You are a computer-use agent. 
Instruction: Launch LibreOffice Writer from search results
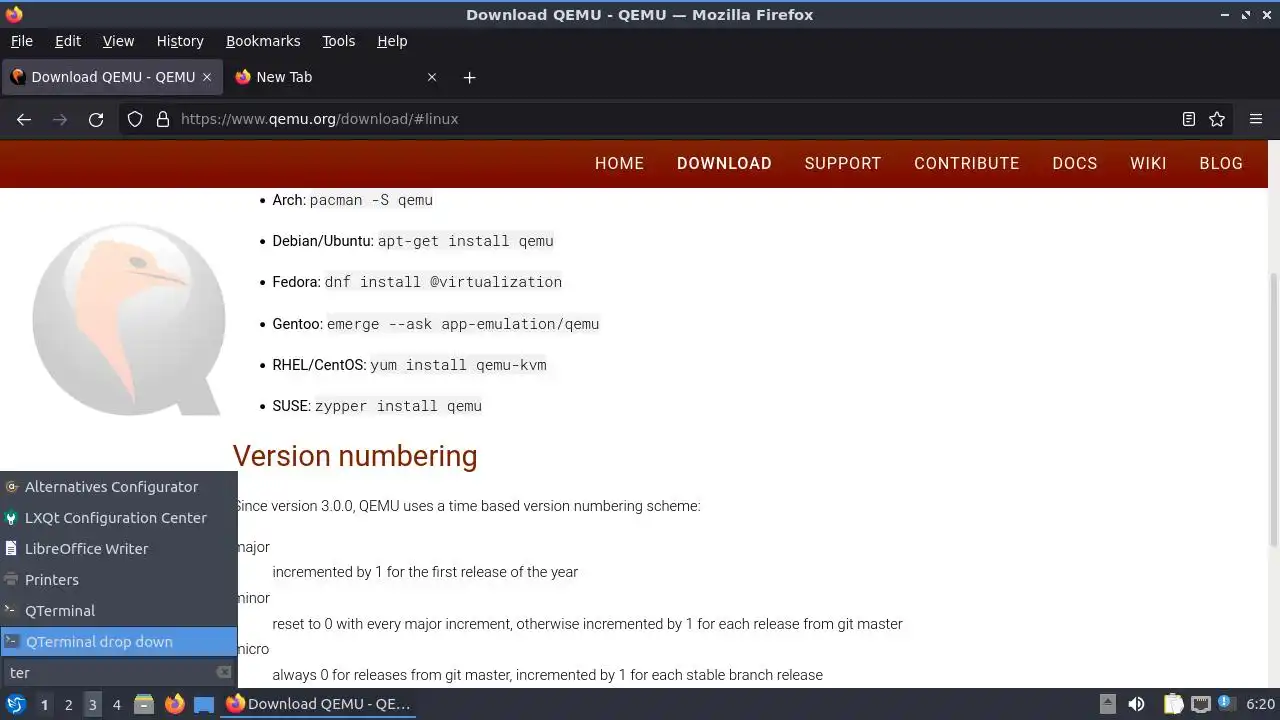(x=119, y=549)
